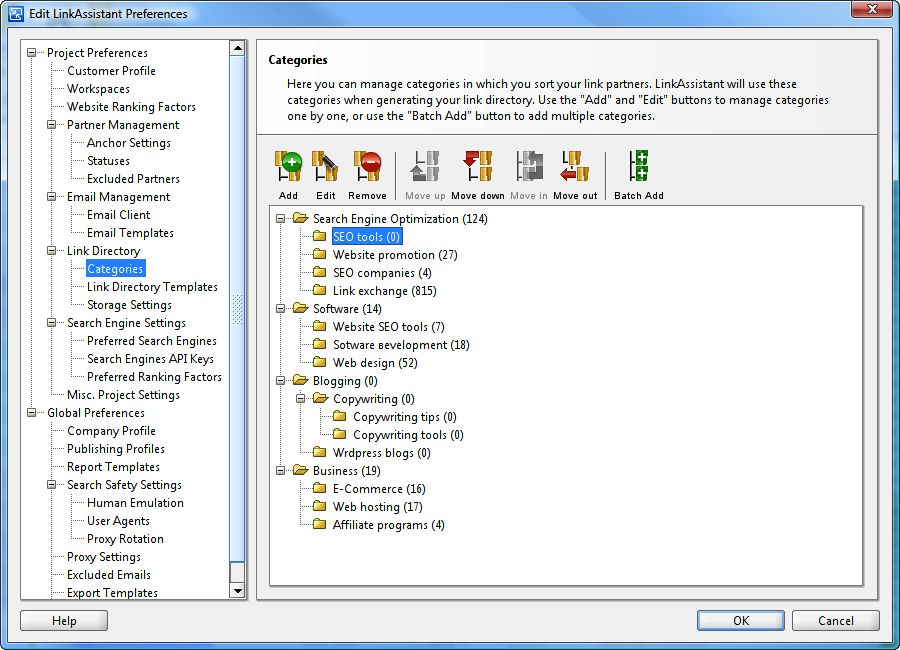Click the folder icon beside Link exchange
The image size is (900, 650).
pyautogui.click(x=320, y=290)
